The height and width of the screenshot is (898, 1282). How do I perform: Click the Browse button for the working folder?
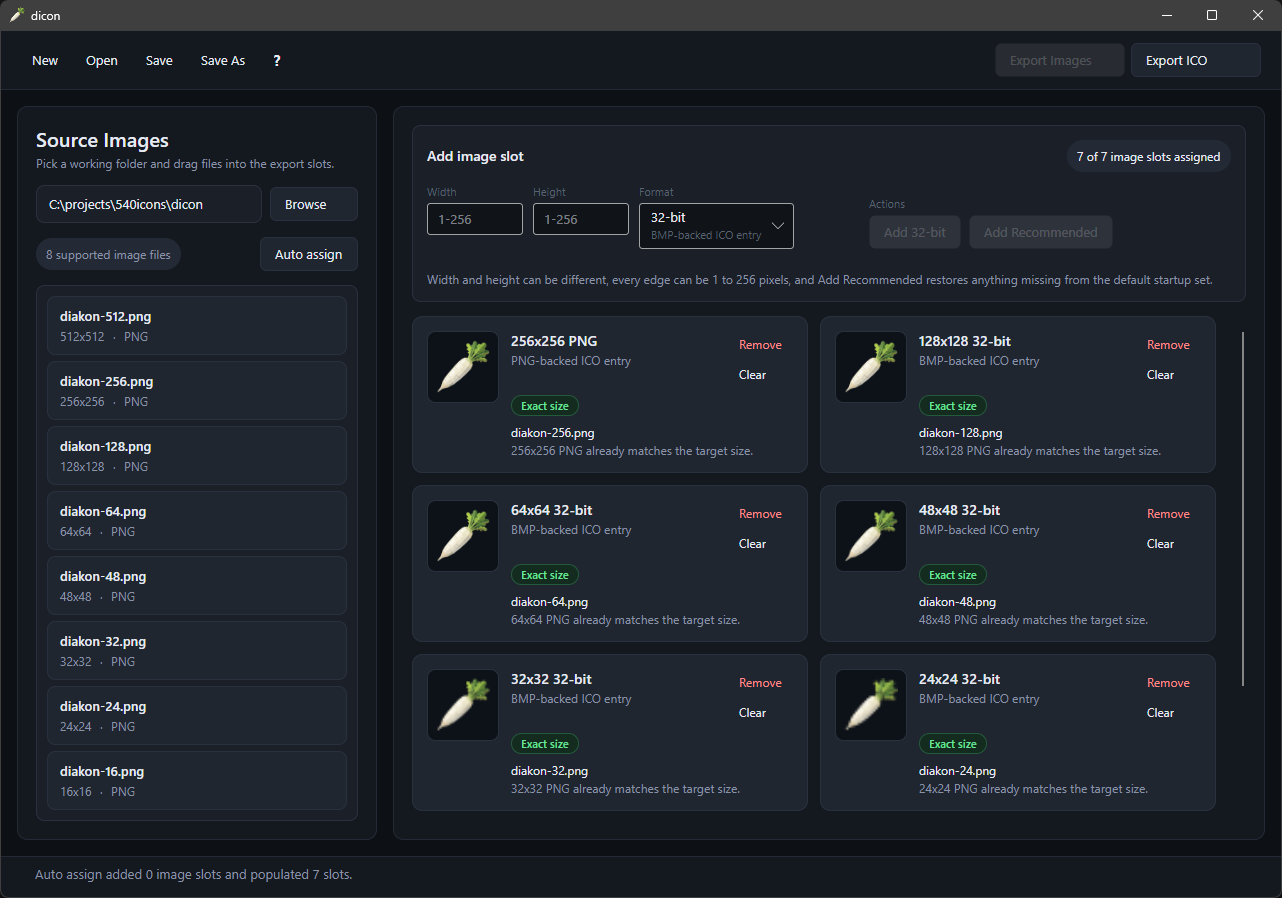(x=313, y=204)
